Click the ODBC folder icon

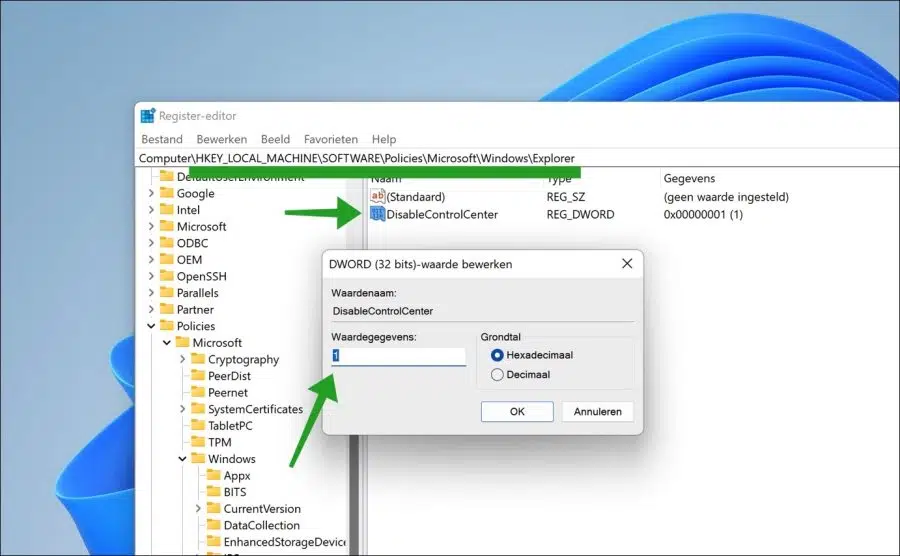pyautogui.click(x=166, y=243)
